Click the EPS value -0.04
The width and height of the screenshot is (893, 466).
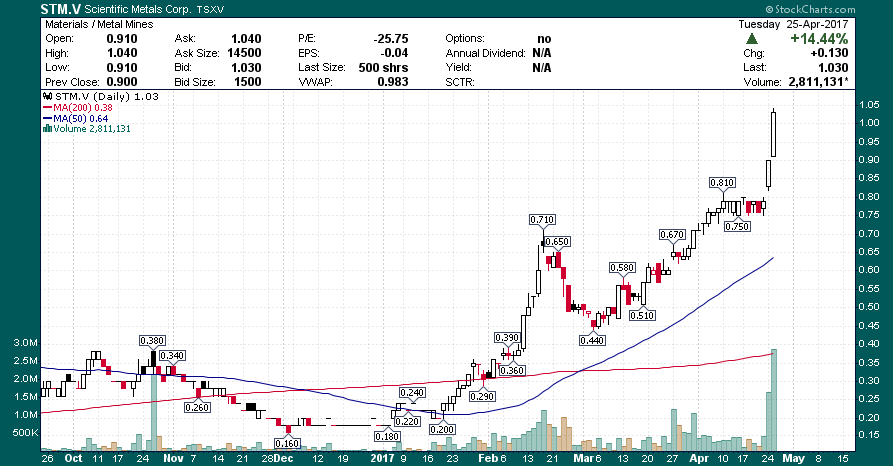(393, 53)
